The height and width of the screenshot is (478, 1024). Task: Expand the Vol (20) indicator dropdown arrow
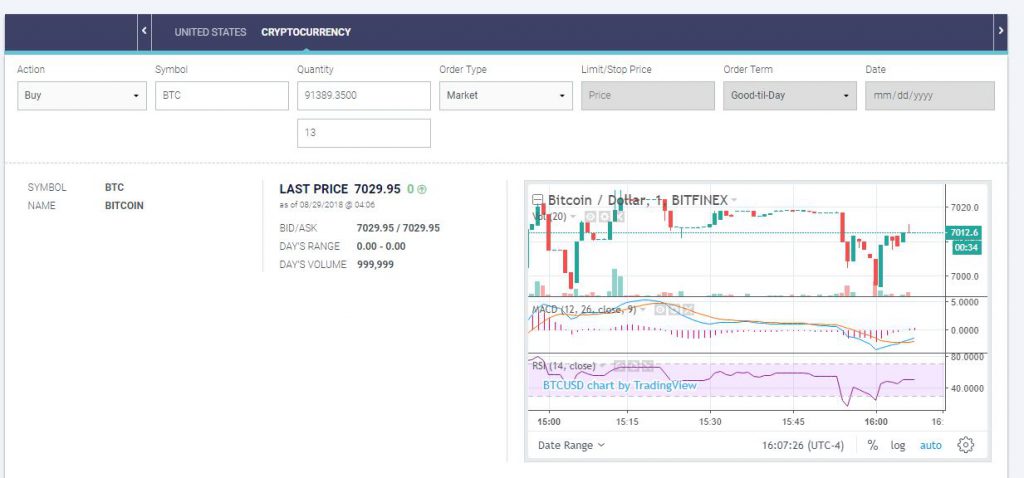tap(573, 216)
